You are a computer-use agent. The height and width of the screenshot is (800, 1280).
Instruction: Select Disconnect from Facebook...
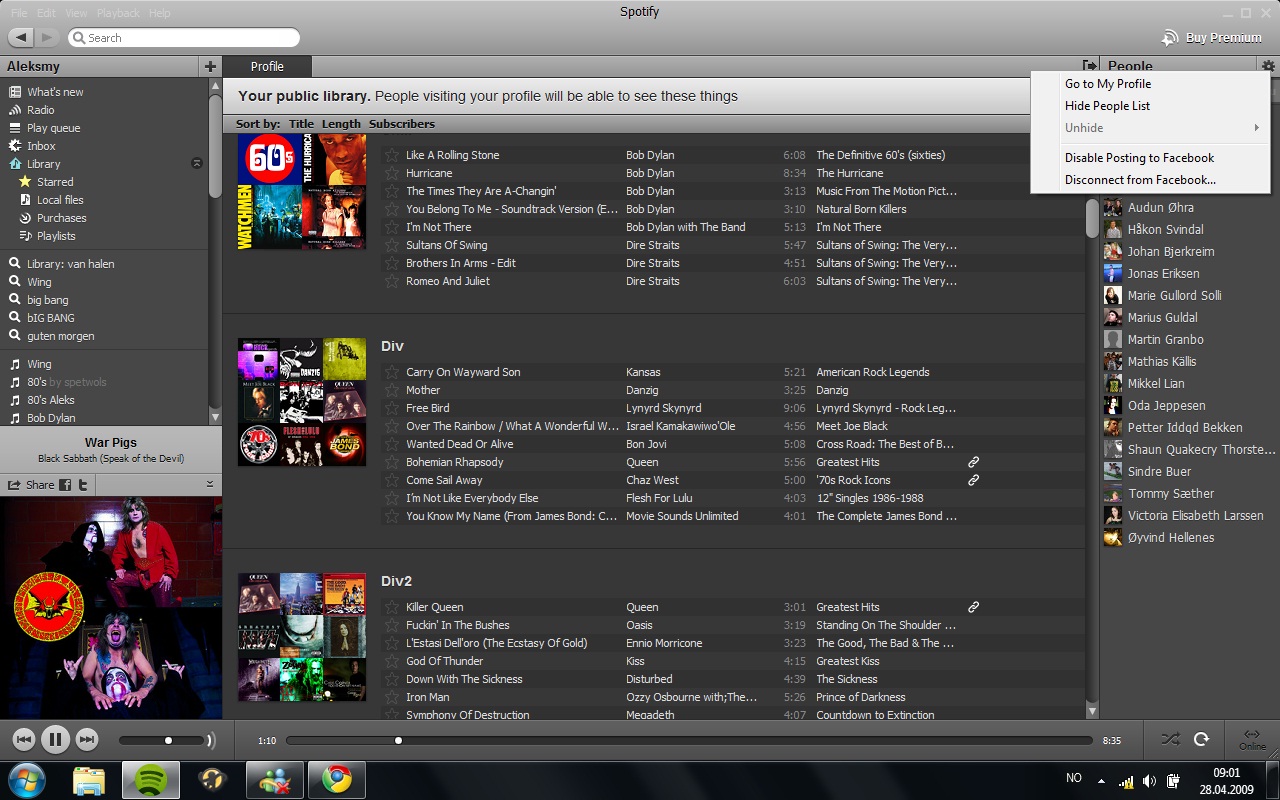[1140, 180]
